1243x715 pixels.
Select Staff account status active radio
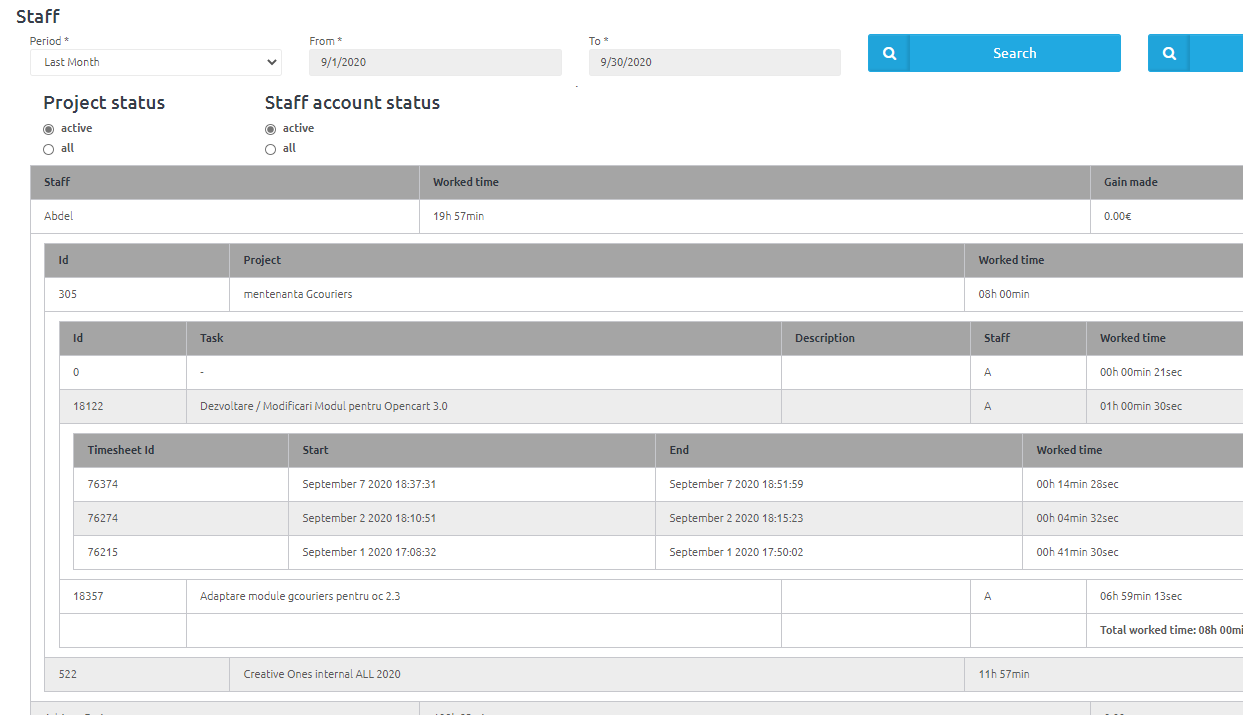tap(271, 129)
